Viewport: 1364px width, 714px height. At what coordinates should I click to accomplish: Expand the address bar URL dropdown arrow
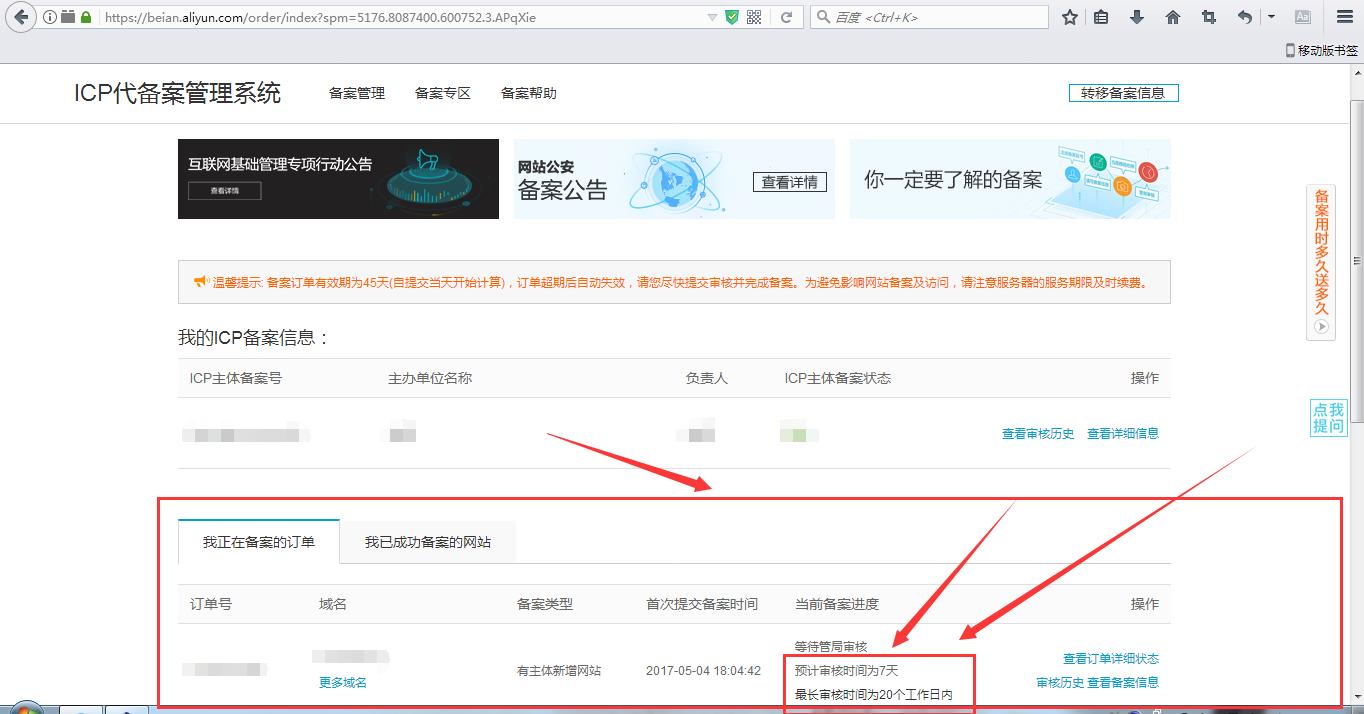(712, 16)
